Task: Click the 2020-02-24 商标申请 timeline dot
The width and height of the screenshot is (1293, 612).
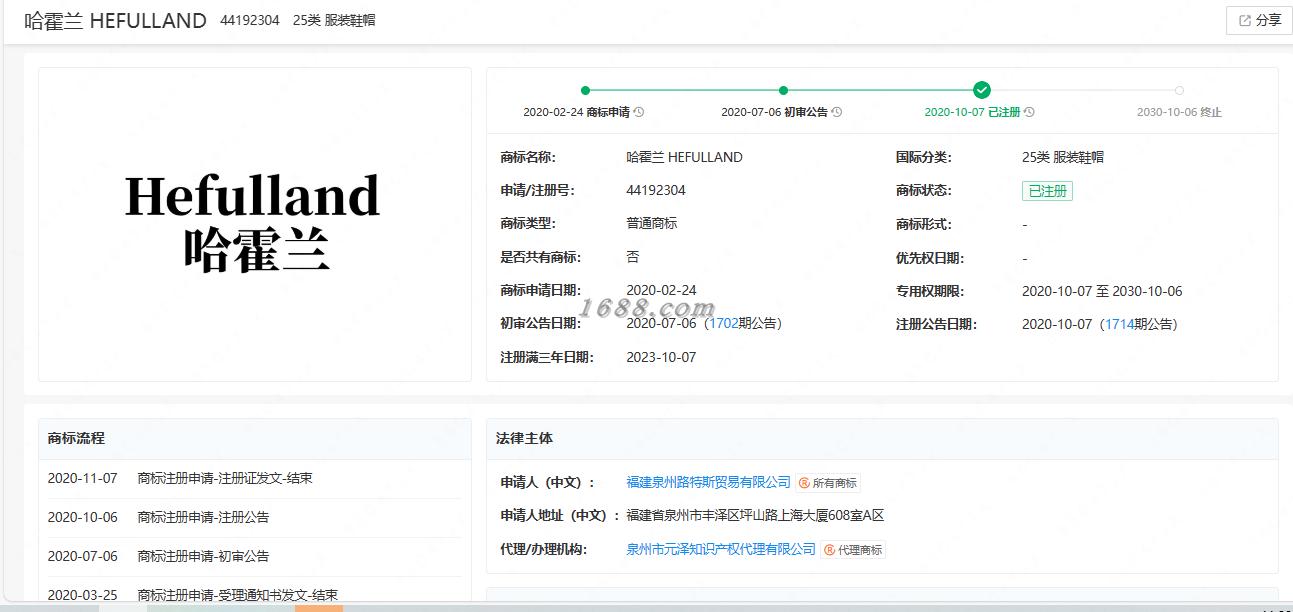Action: [585, 90]
